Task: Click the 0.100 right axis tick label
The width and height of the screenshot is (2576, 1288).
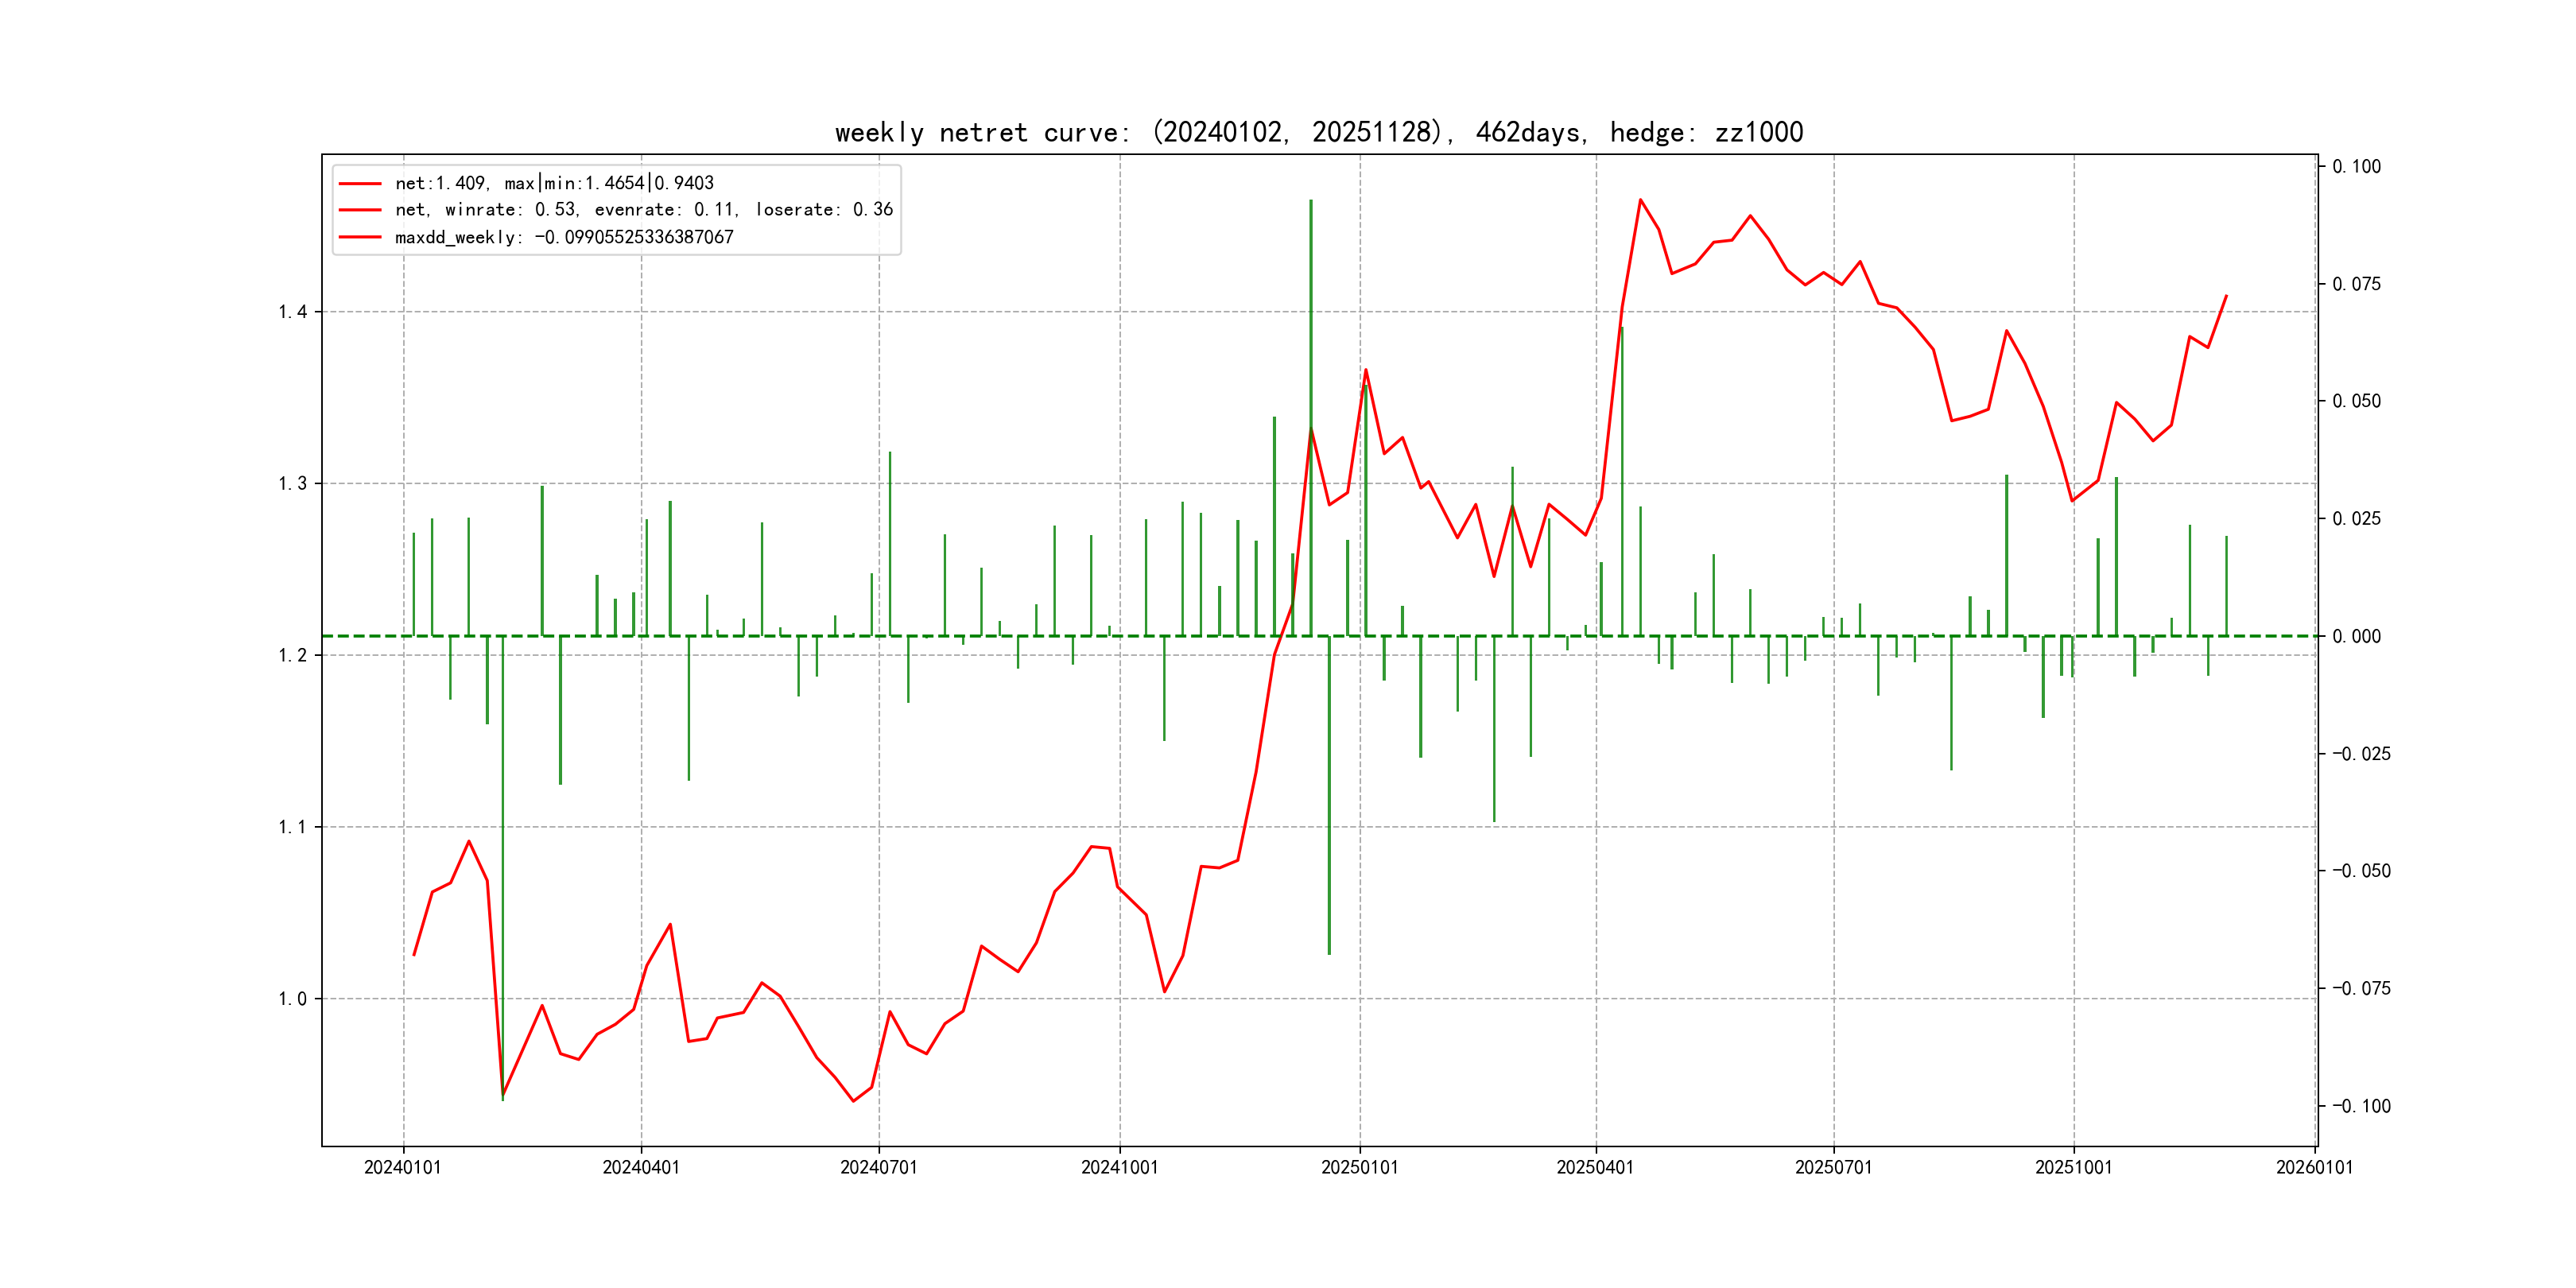Action: pyautogui.click(x=2357, y=166)
